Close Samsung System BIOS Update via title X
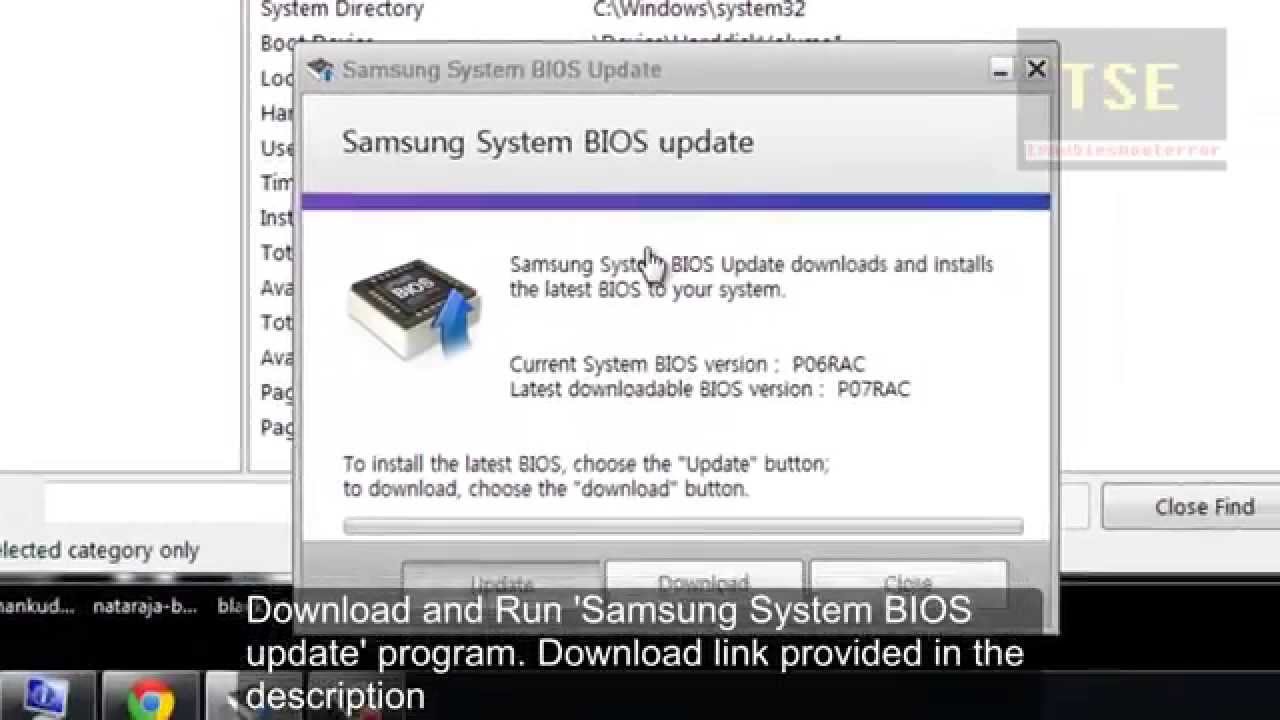This screenshot has width=1280, height=720. coord(1036,69)
